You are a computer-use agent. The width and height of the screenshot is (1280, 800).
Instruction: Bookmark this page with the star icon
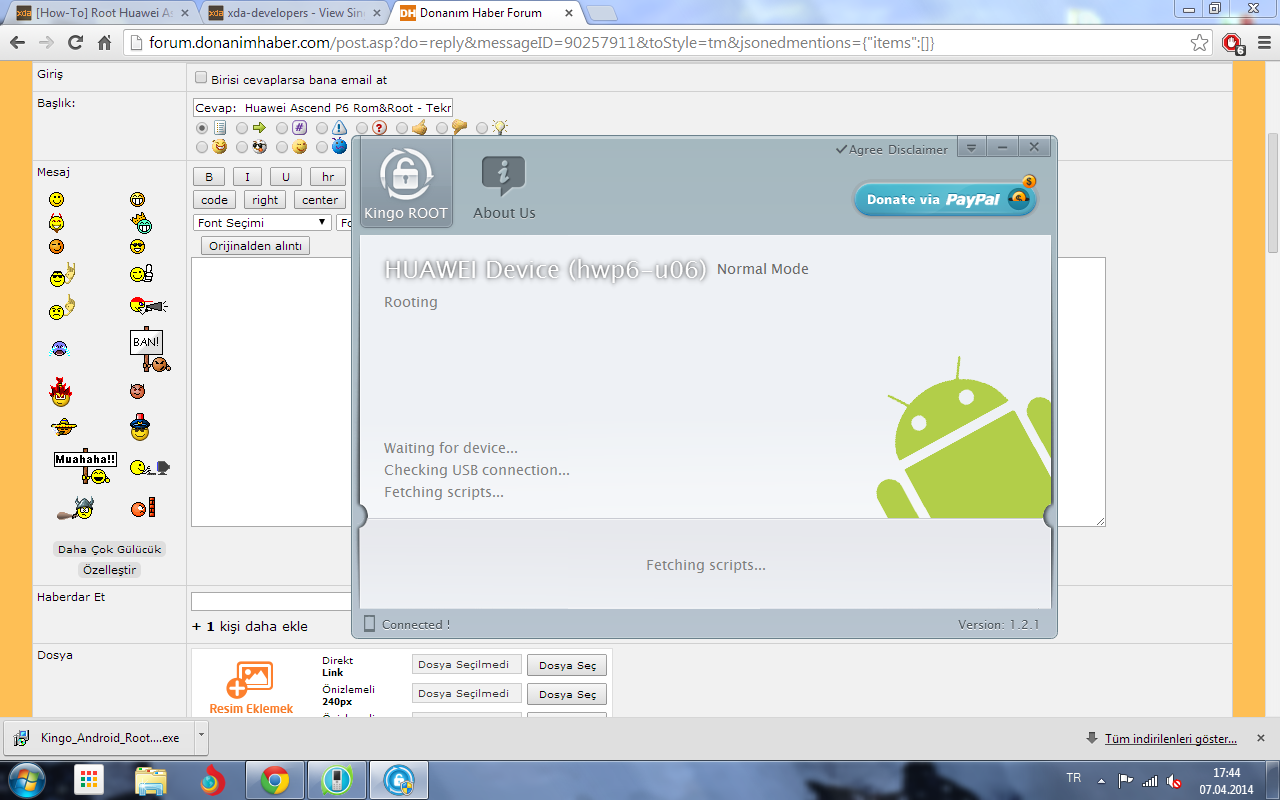[x=1199, y=43]
